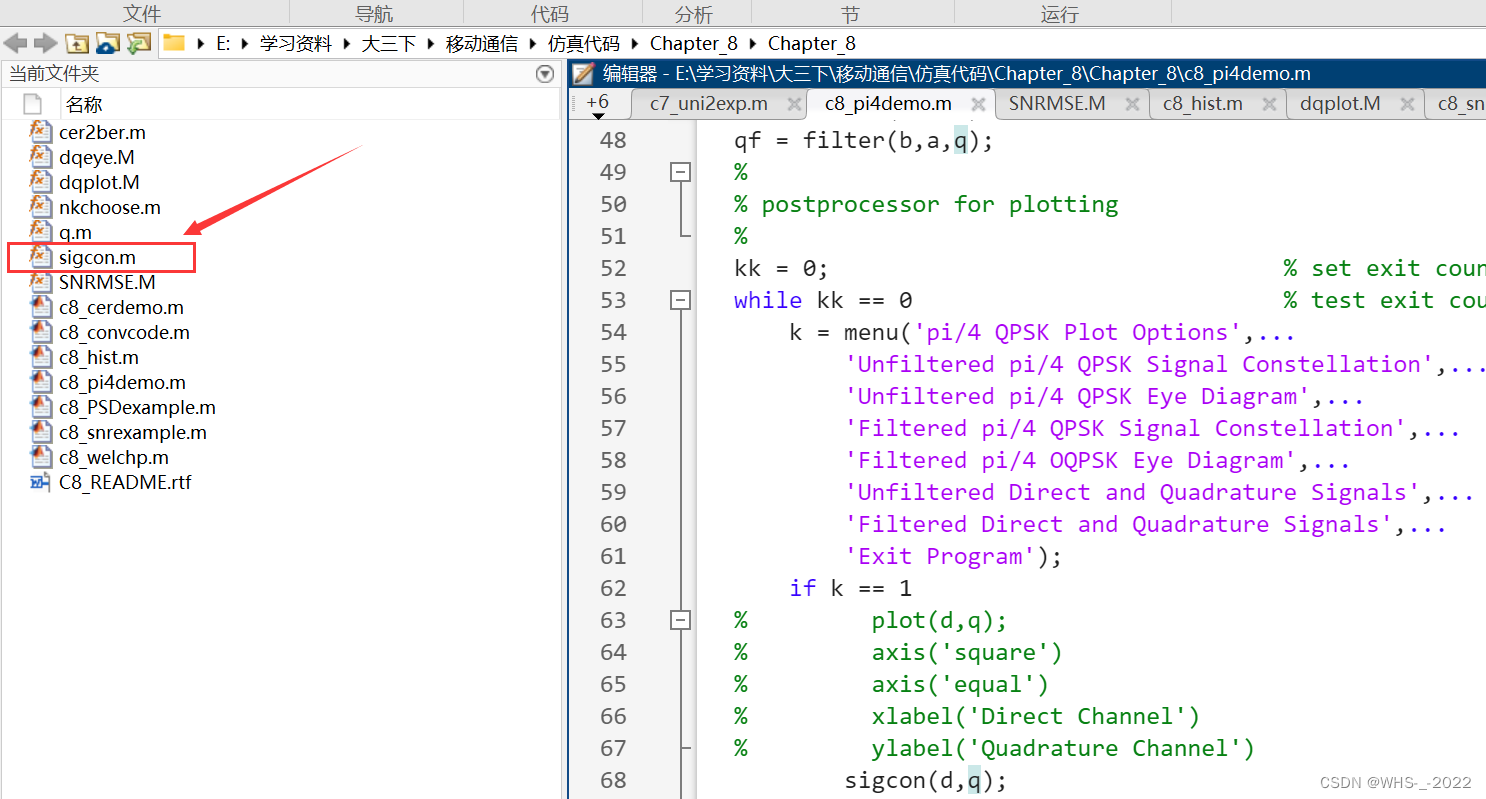Open the 导航 ribbon section
The height and width of the screenshot is (799, 1486).
374,14
